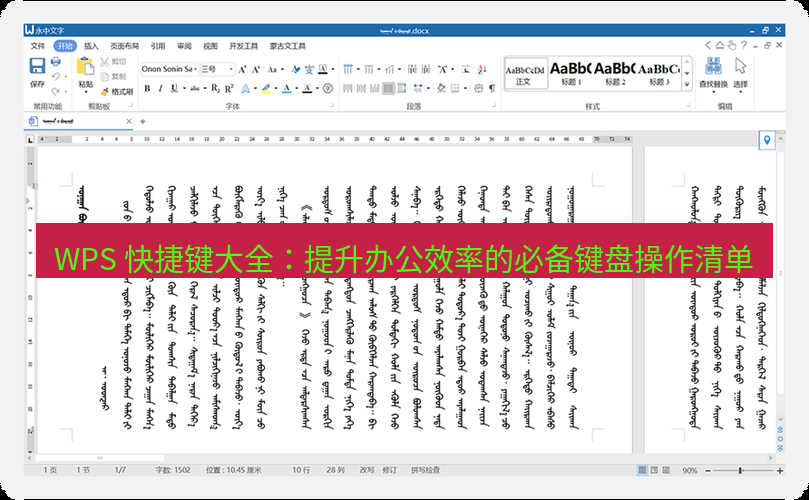Click the new document tab plus button
Viewport: 809px width, 500px height.
143,121
